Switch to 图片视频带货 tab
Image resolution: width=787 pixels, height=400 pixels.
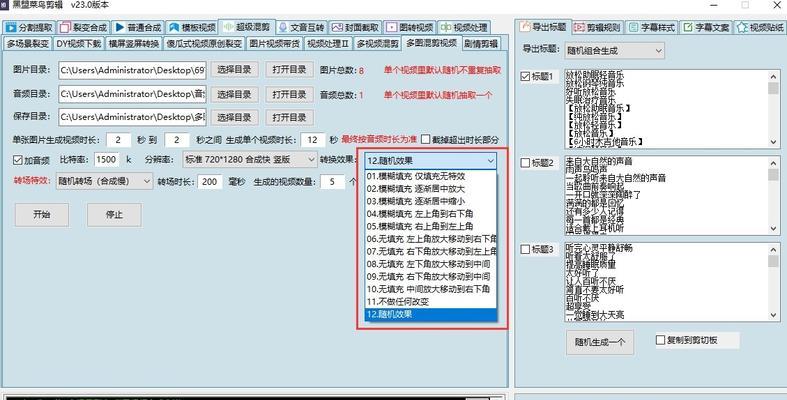(x=274, y=44)
